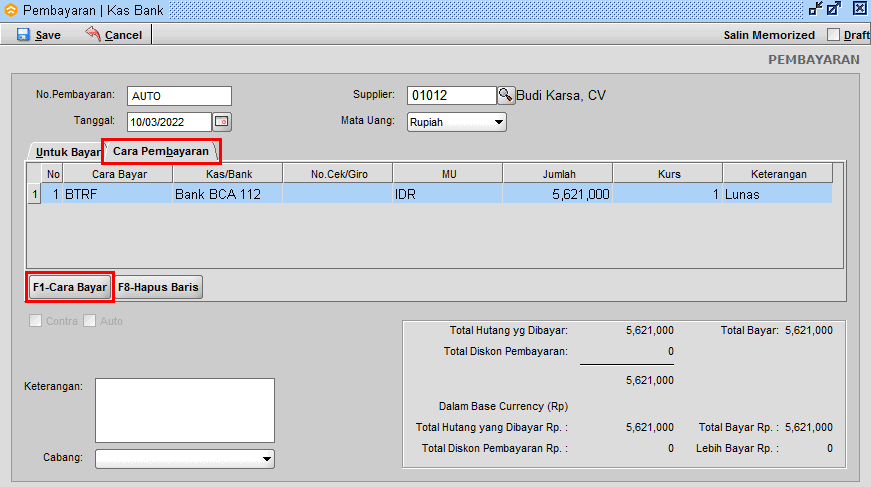Click the Cancel undo arrow icon
Viewport: 871px width, 487px height.
pos(93,34)
